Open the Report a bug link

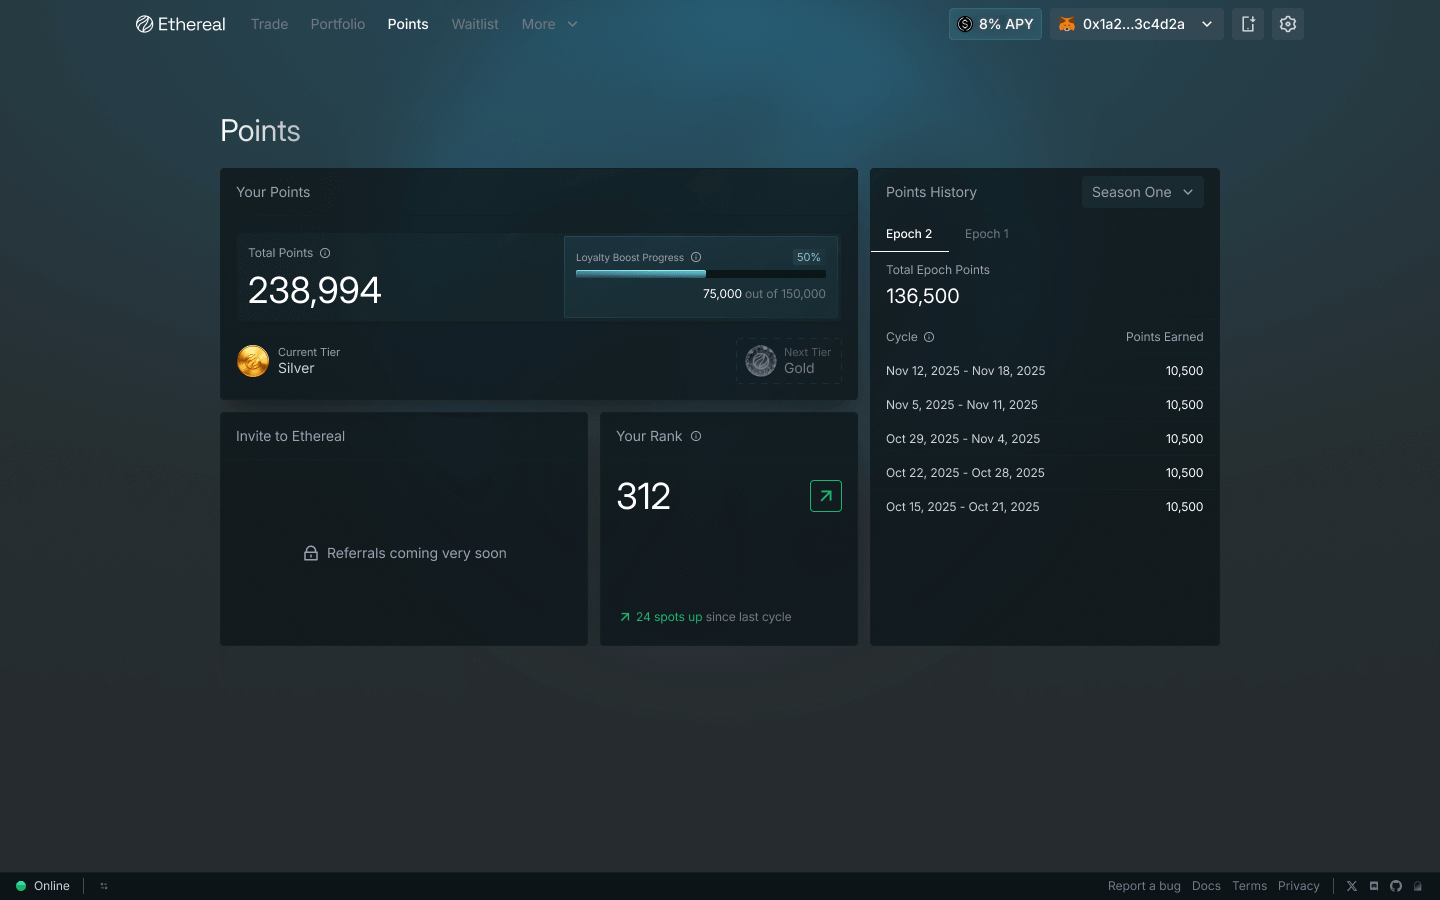coord(1144,886)
